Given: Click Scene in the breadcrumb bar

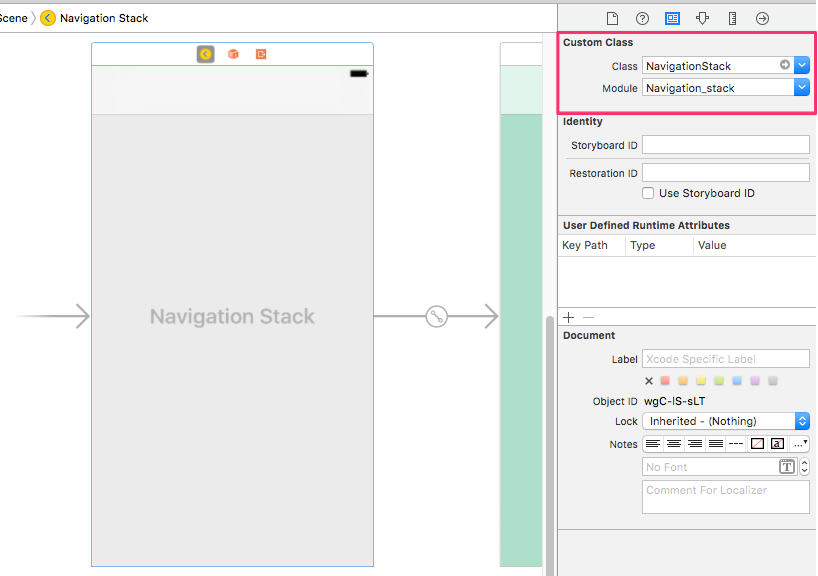Looking at the screenshot, I should click(x=13, y=17).
